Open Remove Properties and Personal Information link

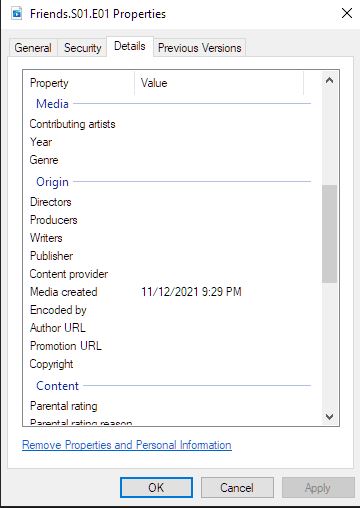[127, 445]
